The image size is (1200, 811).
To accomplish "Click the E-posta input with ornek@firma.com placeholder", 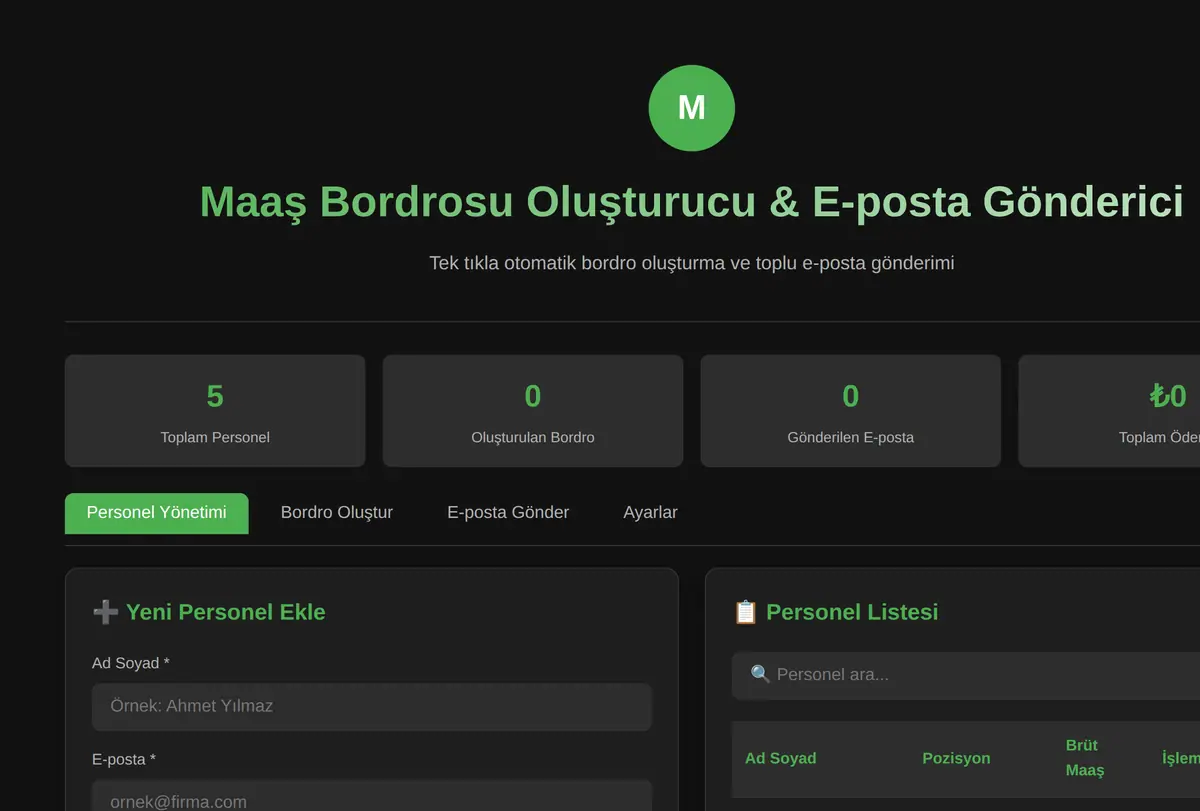I will (x=372, y=796).
